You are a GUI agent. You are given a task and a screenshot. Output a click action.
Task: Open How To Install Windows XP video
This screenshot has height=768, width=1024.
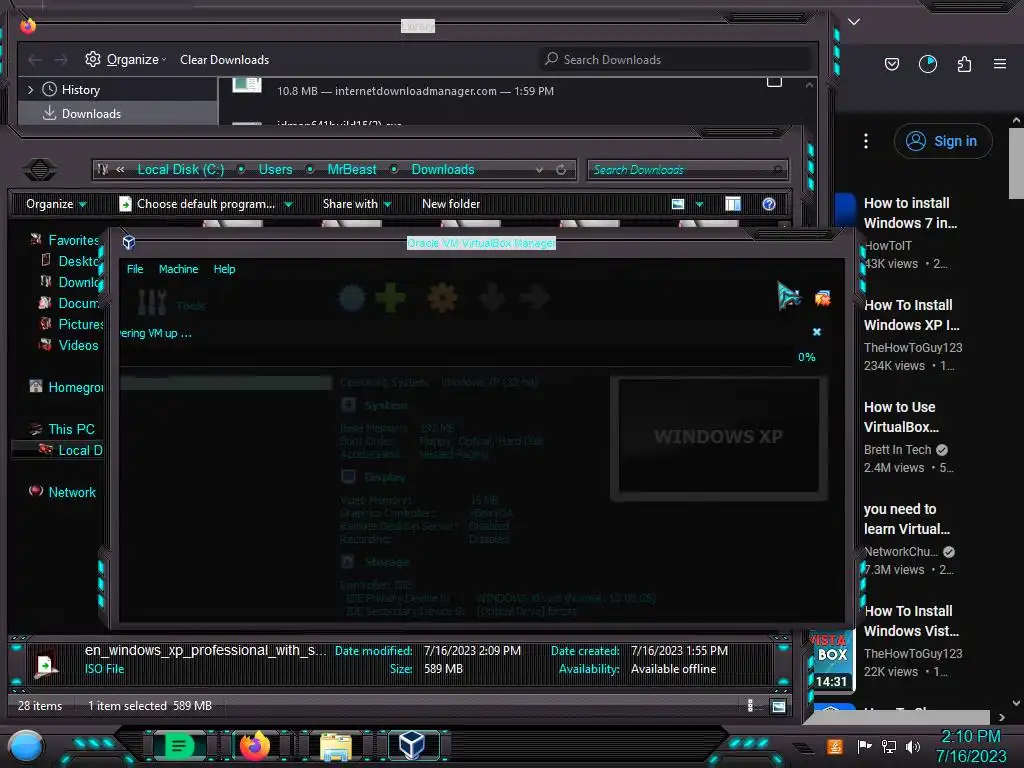pos(911,315)
